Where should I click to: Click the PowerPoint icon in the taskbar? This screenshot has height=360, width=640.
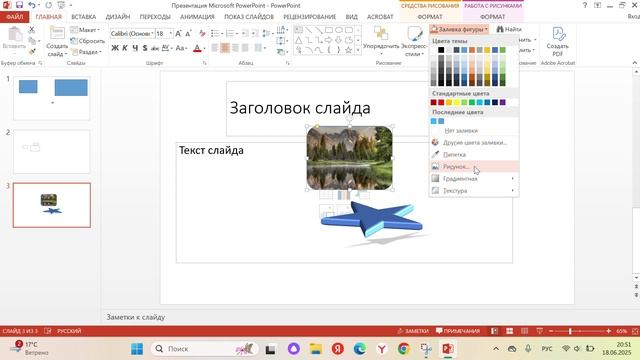(x=448, y=349)
